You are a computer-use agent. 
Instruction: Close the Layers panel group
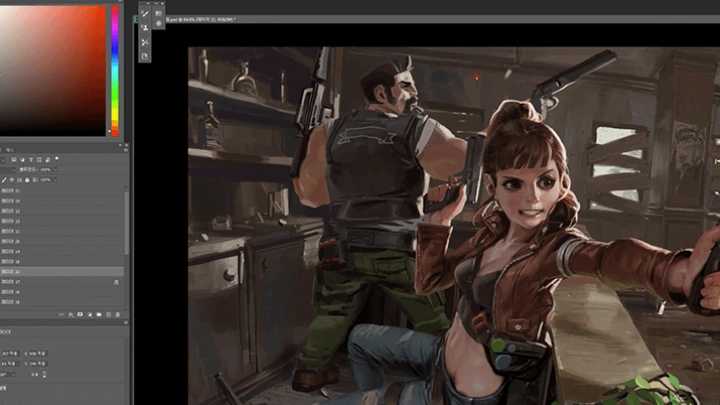click(126, 145)
